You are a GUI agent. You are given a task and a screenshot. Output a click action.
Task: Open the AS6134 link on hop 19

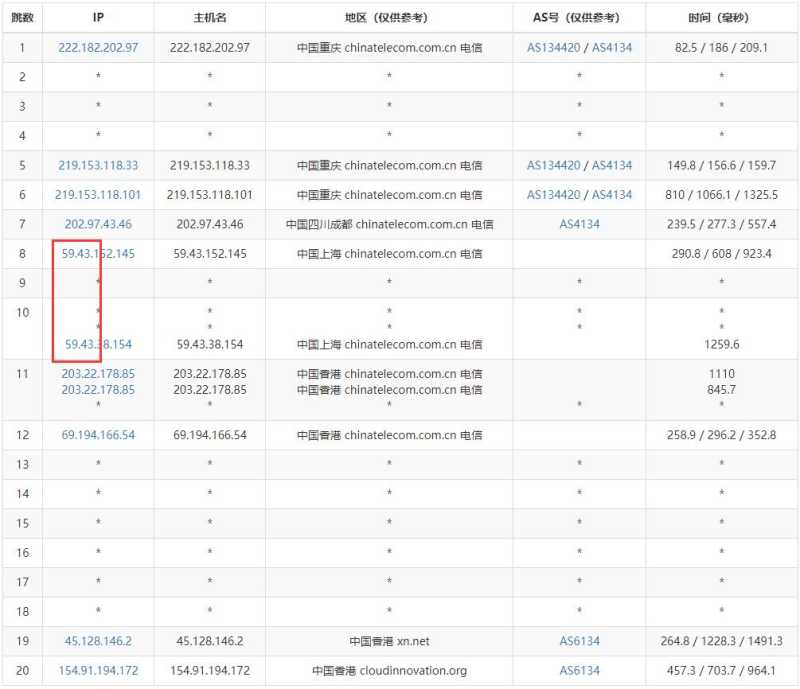(x=578, y=641)
